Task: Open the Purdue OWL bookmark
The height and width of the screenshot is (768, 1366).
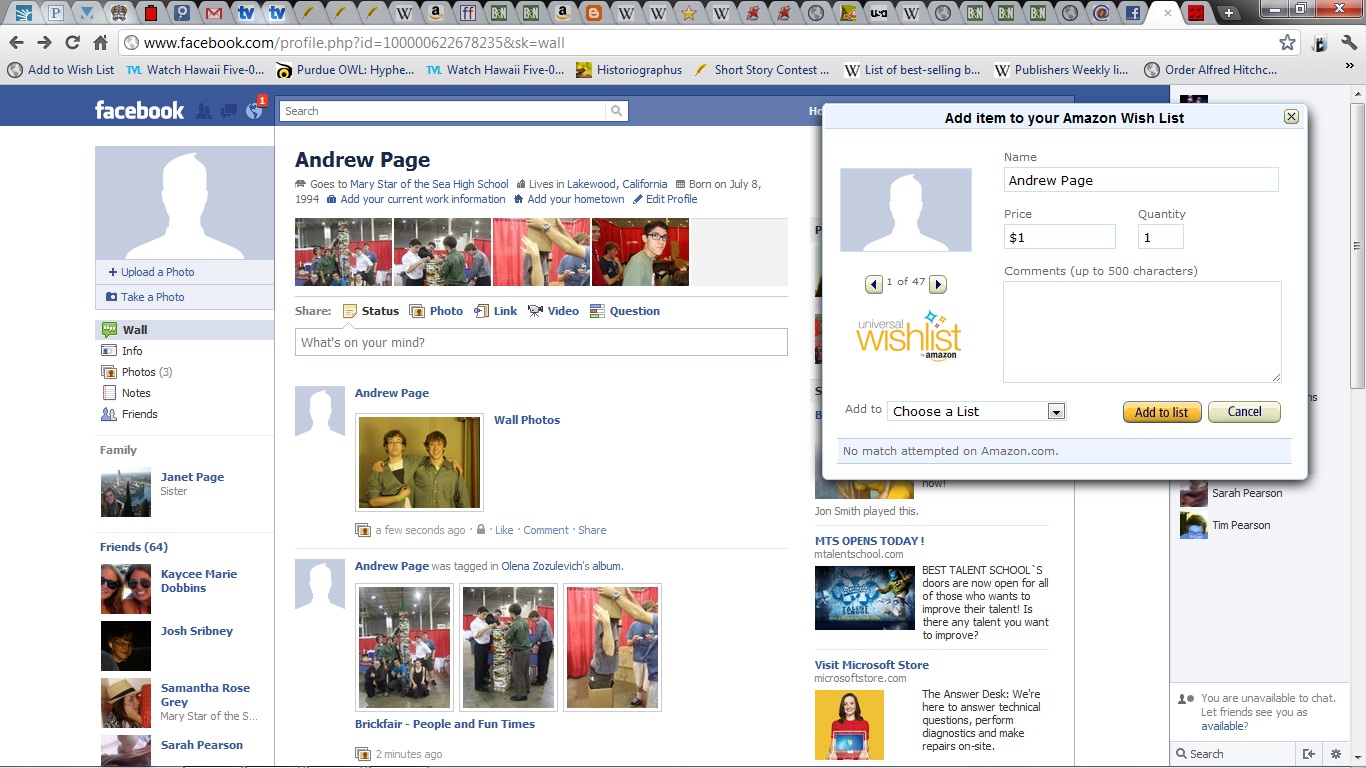Action: (345, 70)
